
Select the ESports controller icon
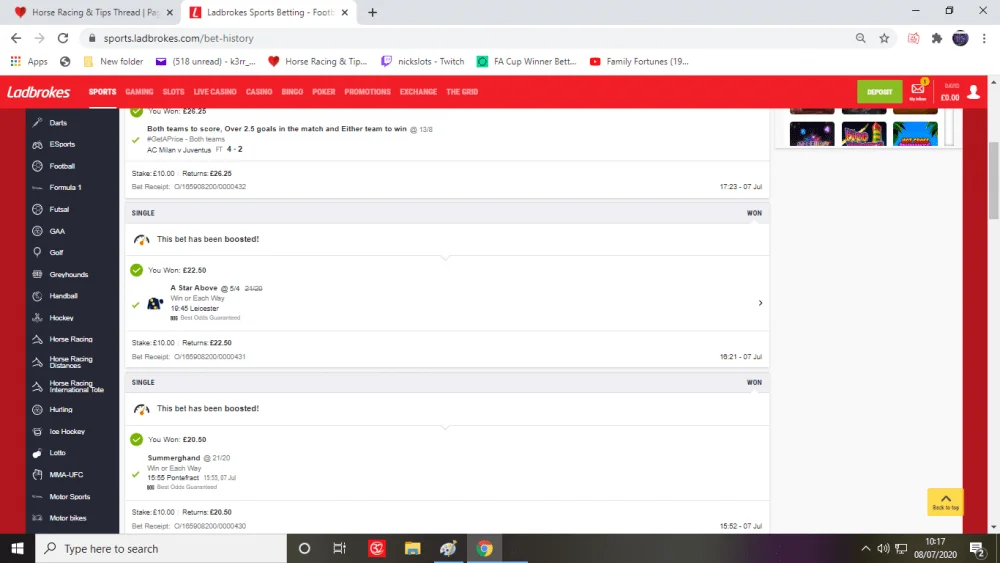(37, 144)
